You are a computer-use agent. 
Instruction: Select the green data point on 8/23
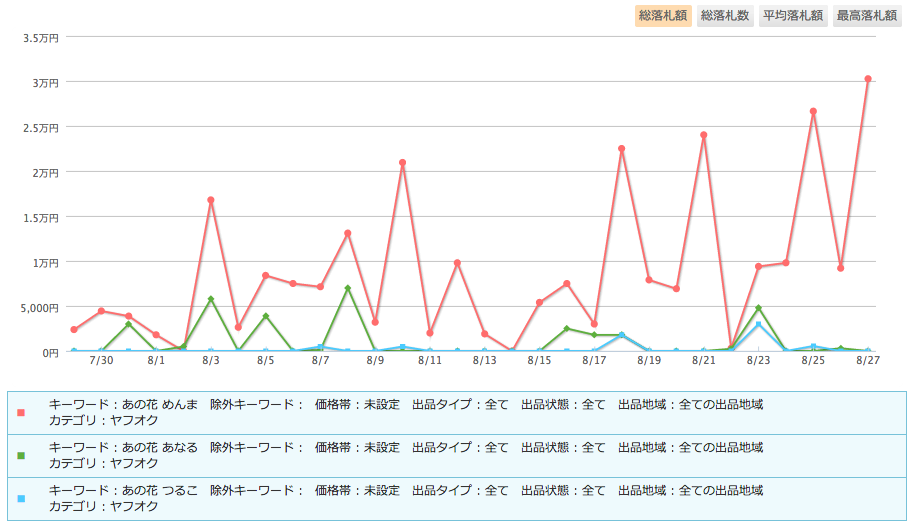tap(759, 308)
